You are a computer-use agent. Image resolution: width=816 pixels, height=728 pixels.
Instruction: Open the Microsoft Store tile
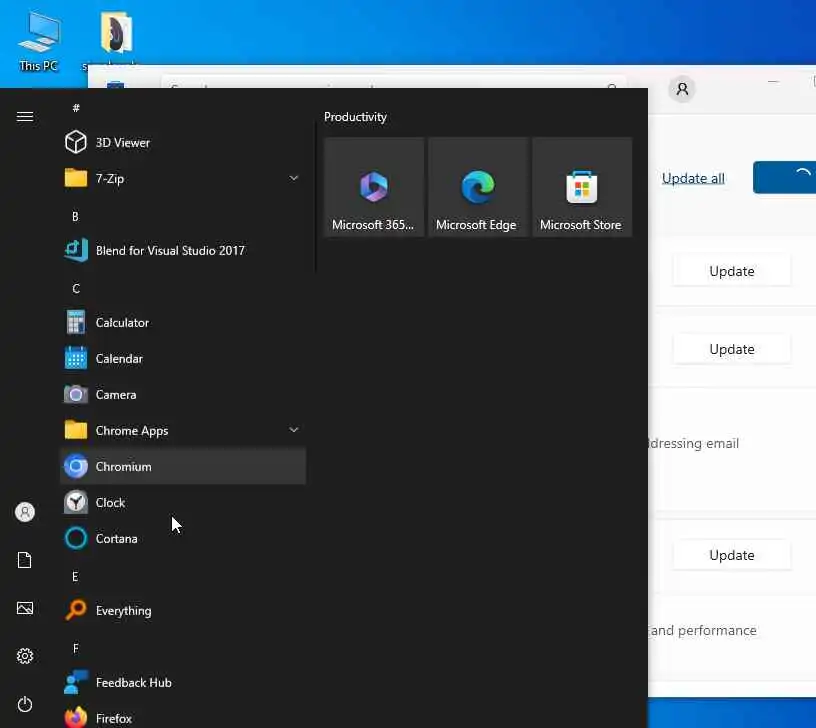click(x=582, y=187)
